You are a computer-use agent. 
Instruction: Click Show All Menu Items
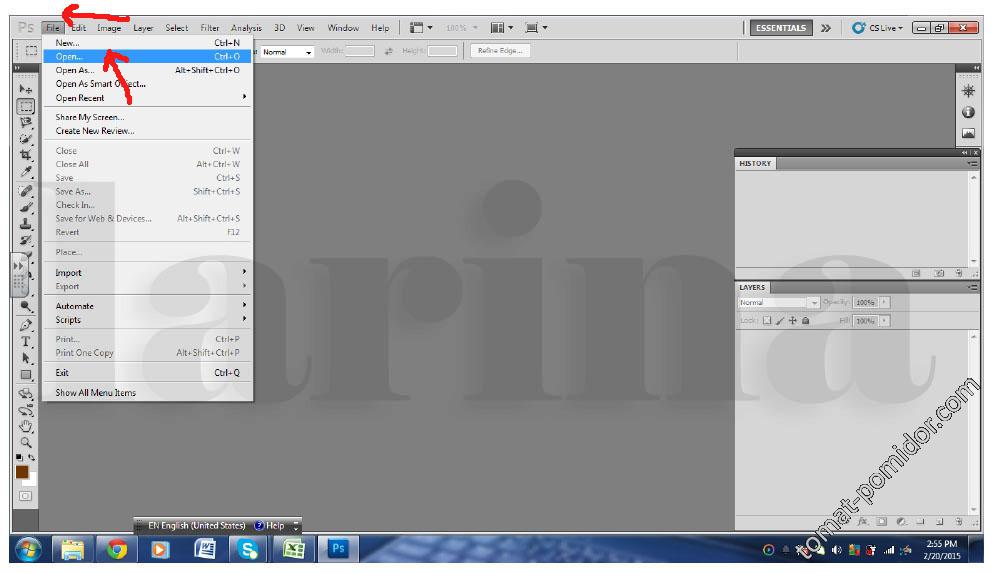(x=96, y=393)
